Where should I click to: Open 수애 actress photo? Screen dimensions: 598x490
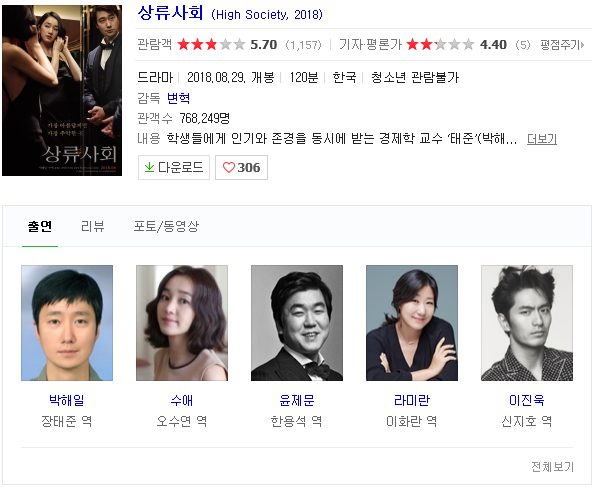pos(182,323)
